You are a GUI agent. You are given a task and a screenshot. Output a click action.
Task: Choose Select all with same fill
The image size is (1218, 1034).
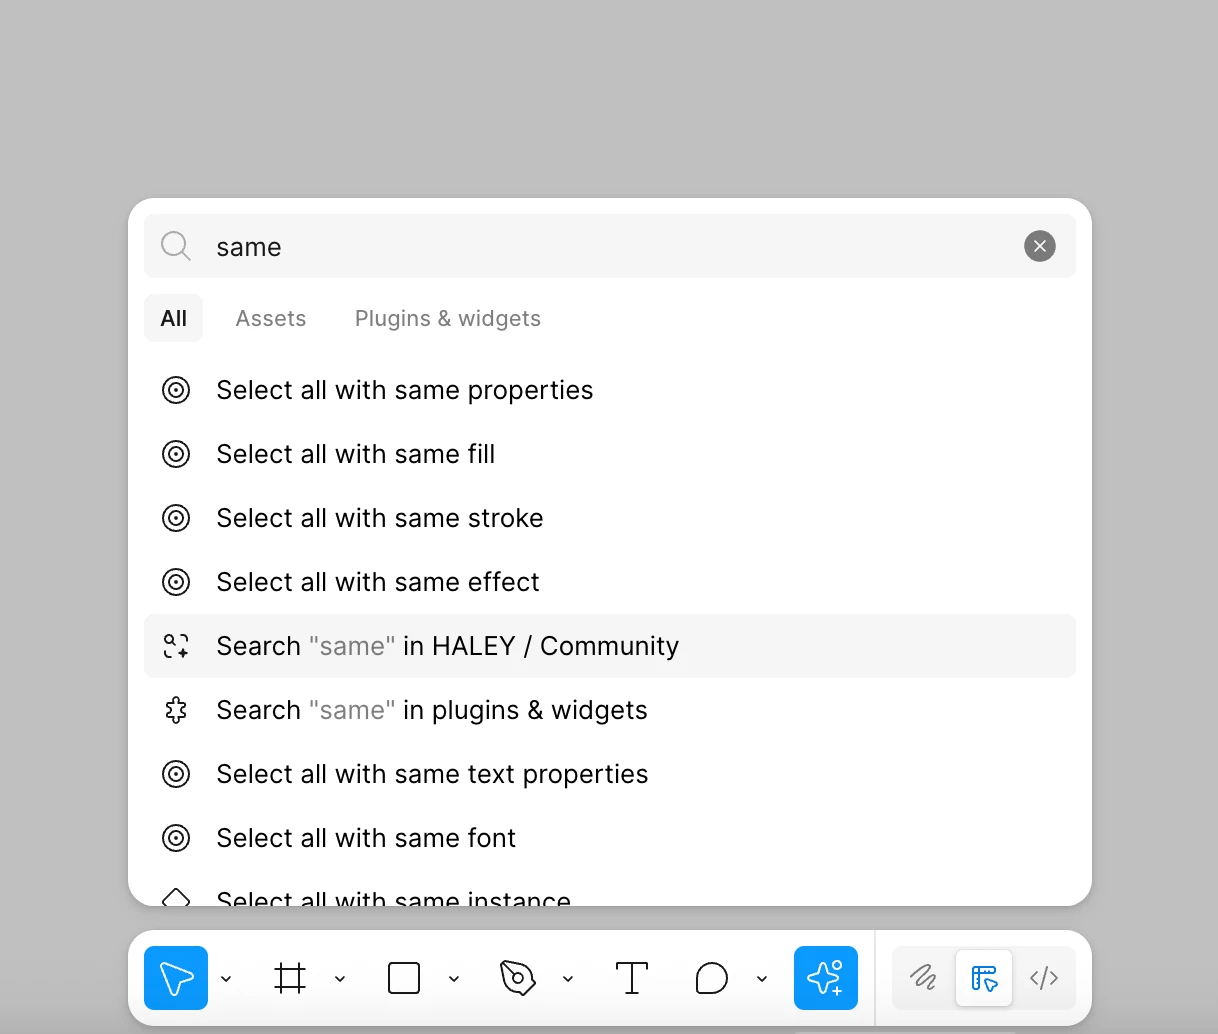[x=356, y=454]
